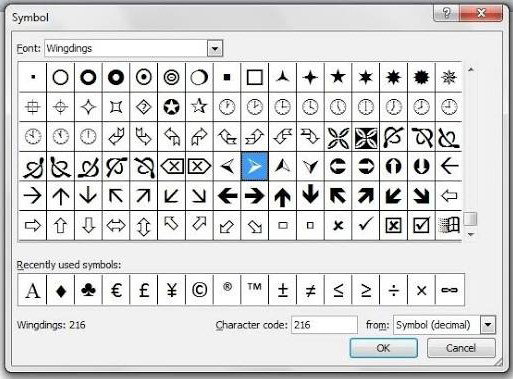Select the hollow double-headed horizontal arrow
This screenshot has height=379, width=513.
pyautogui.click(x=116, y=226)
